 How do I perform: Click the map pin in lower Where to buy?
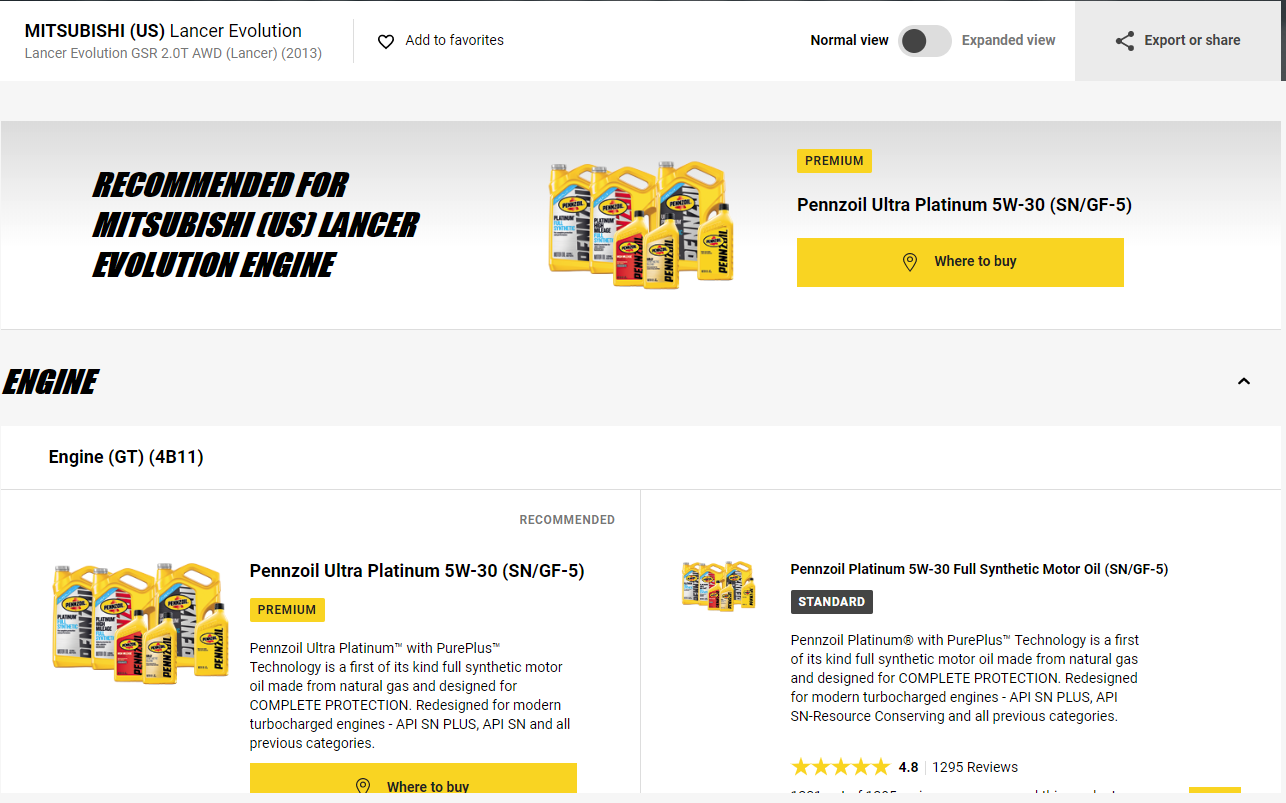[363, 787]
